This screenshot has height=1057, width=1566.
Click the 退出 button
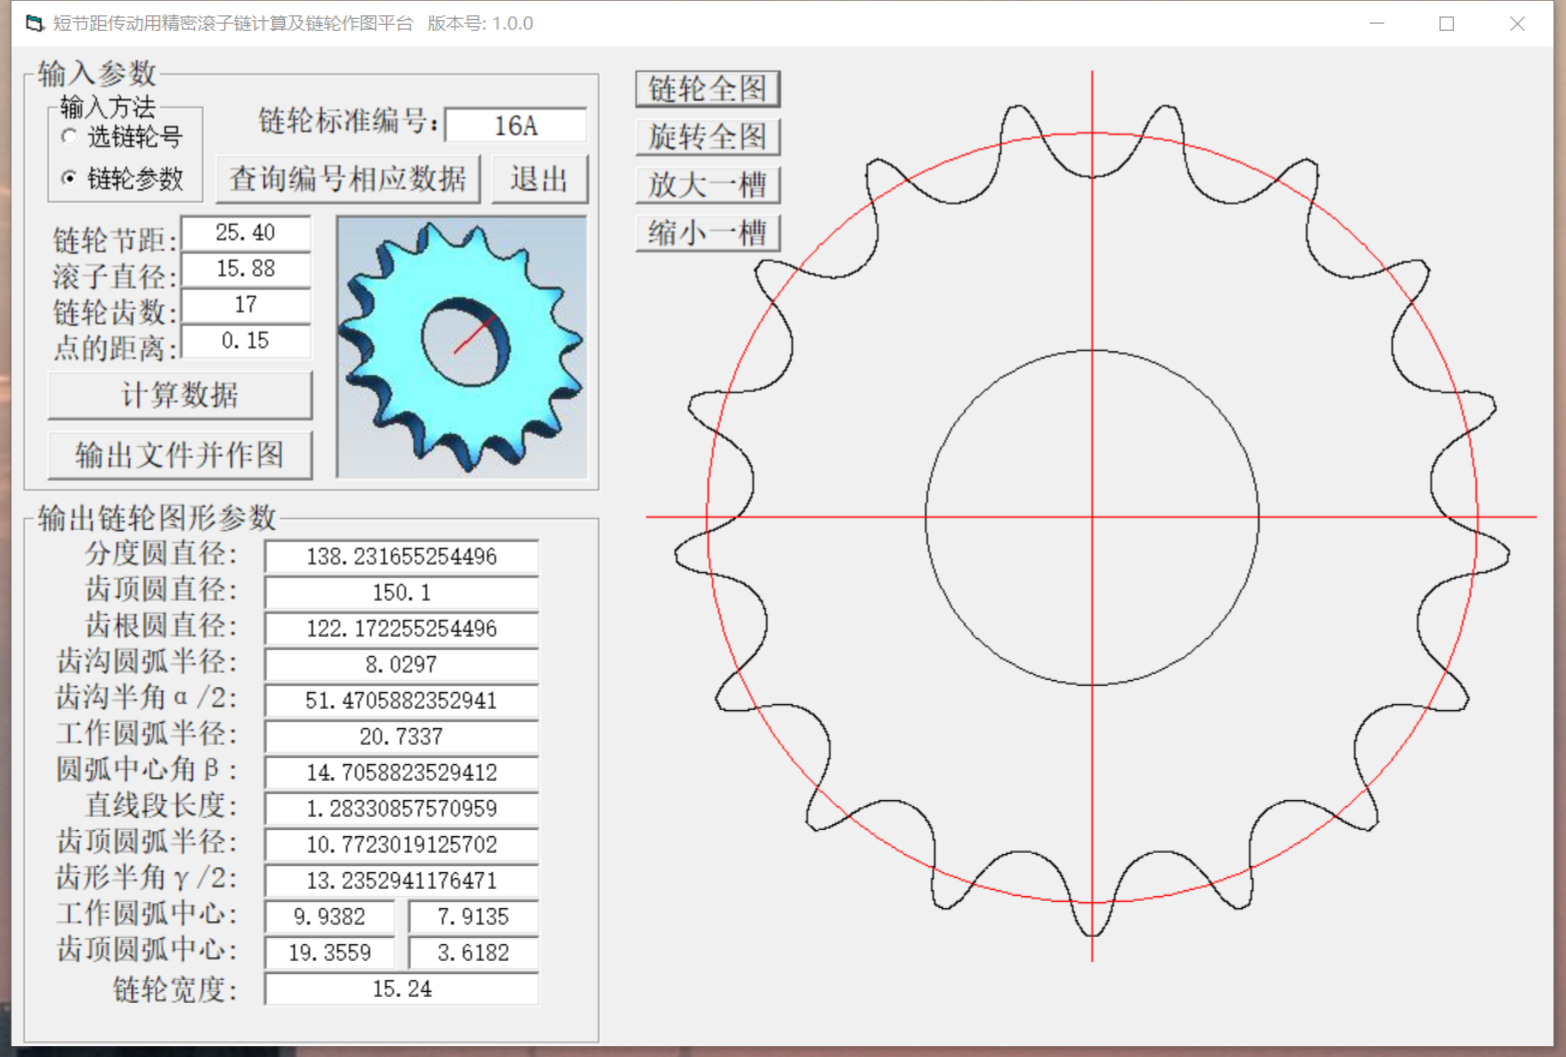coord(539,179)
